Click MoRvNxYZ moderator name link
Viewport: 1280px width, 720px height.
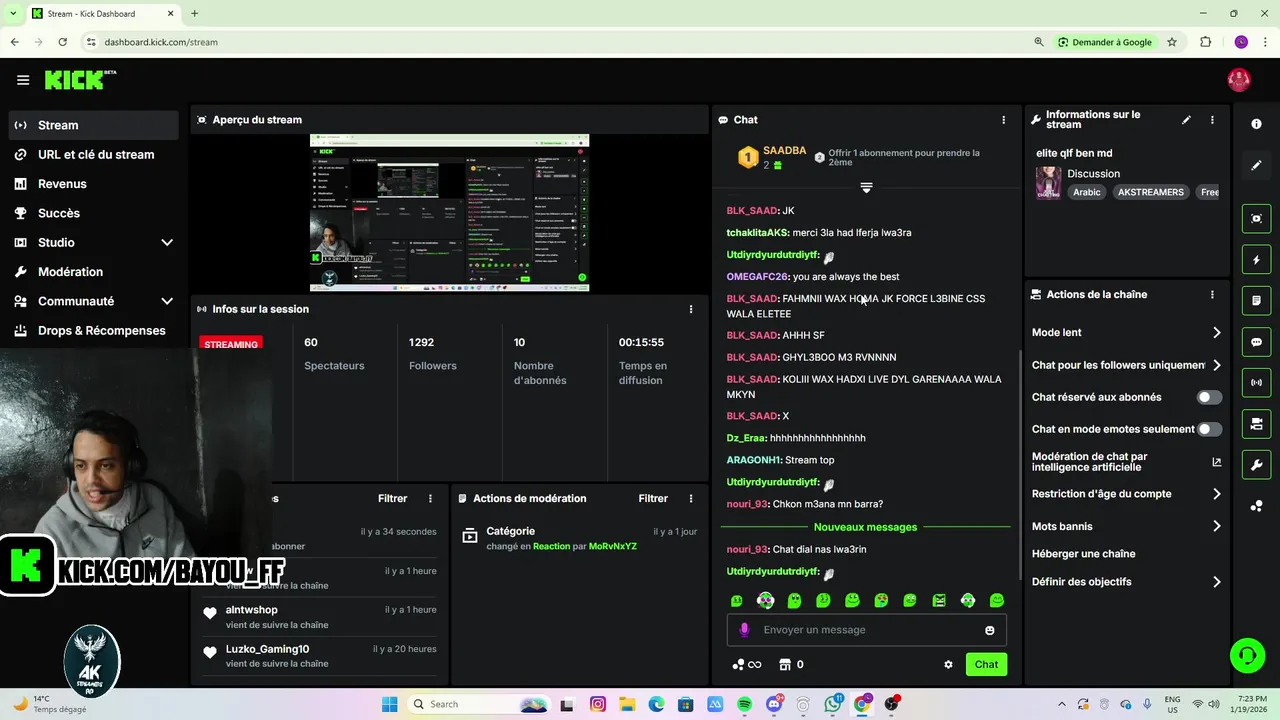pyautogui.click(x=613, y=547)
